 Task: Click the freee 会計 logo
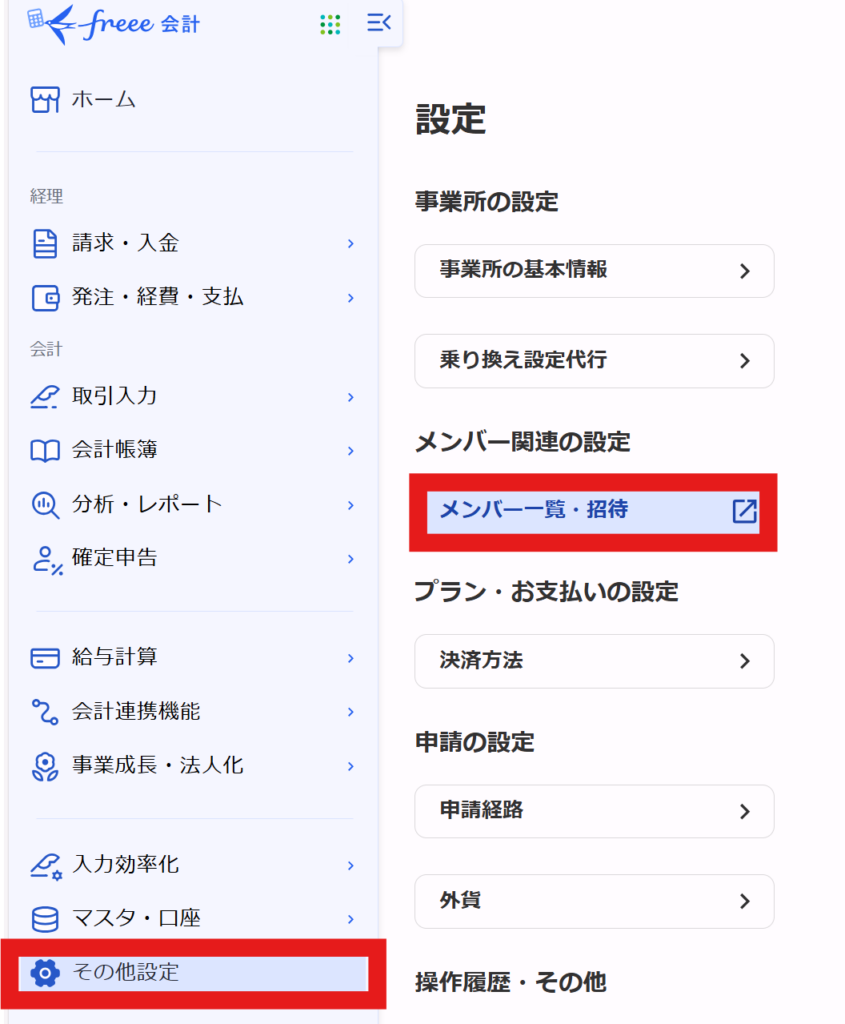114,24
